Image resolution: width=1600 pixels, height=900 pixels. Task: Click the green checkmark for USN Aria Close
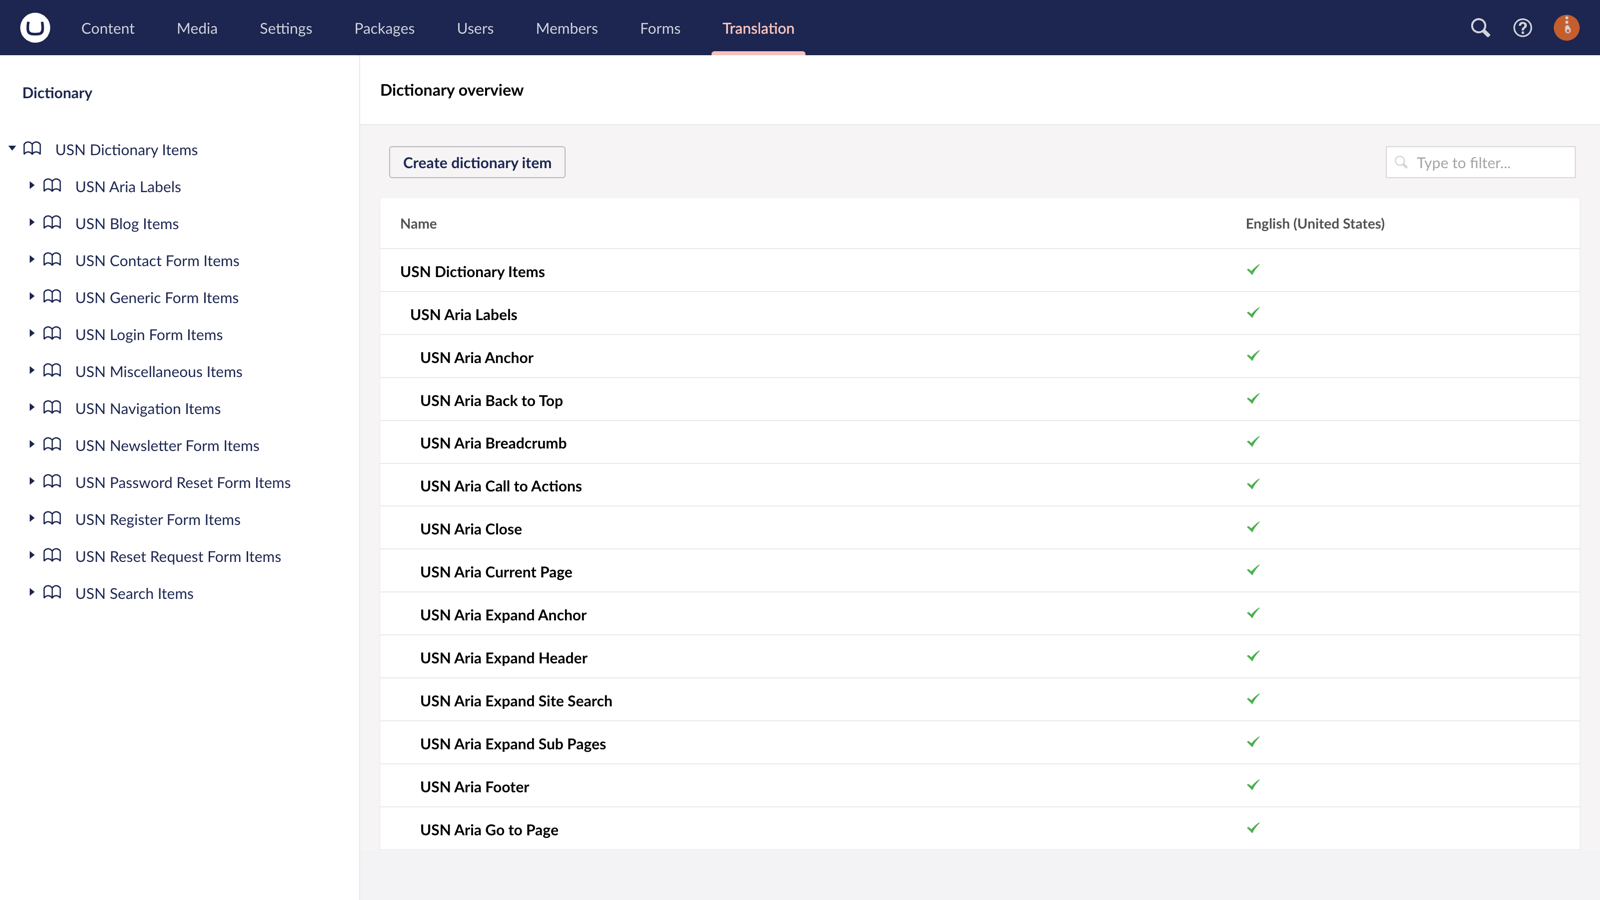click(1253, 527)
